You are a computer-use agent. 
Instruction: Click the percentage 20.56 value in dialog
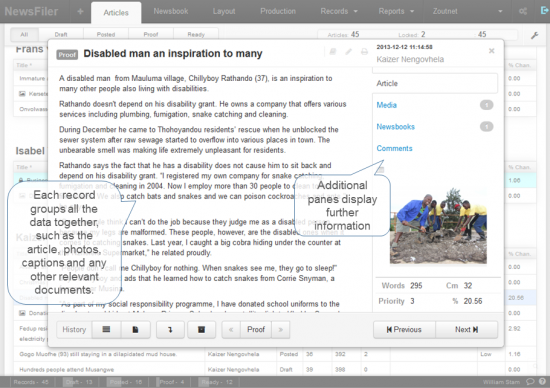473,301
